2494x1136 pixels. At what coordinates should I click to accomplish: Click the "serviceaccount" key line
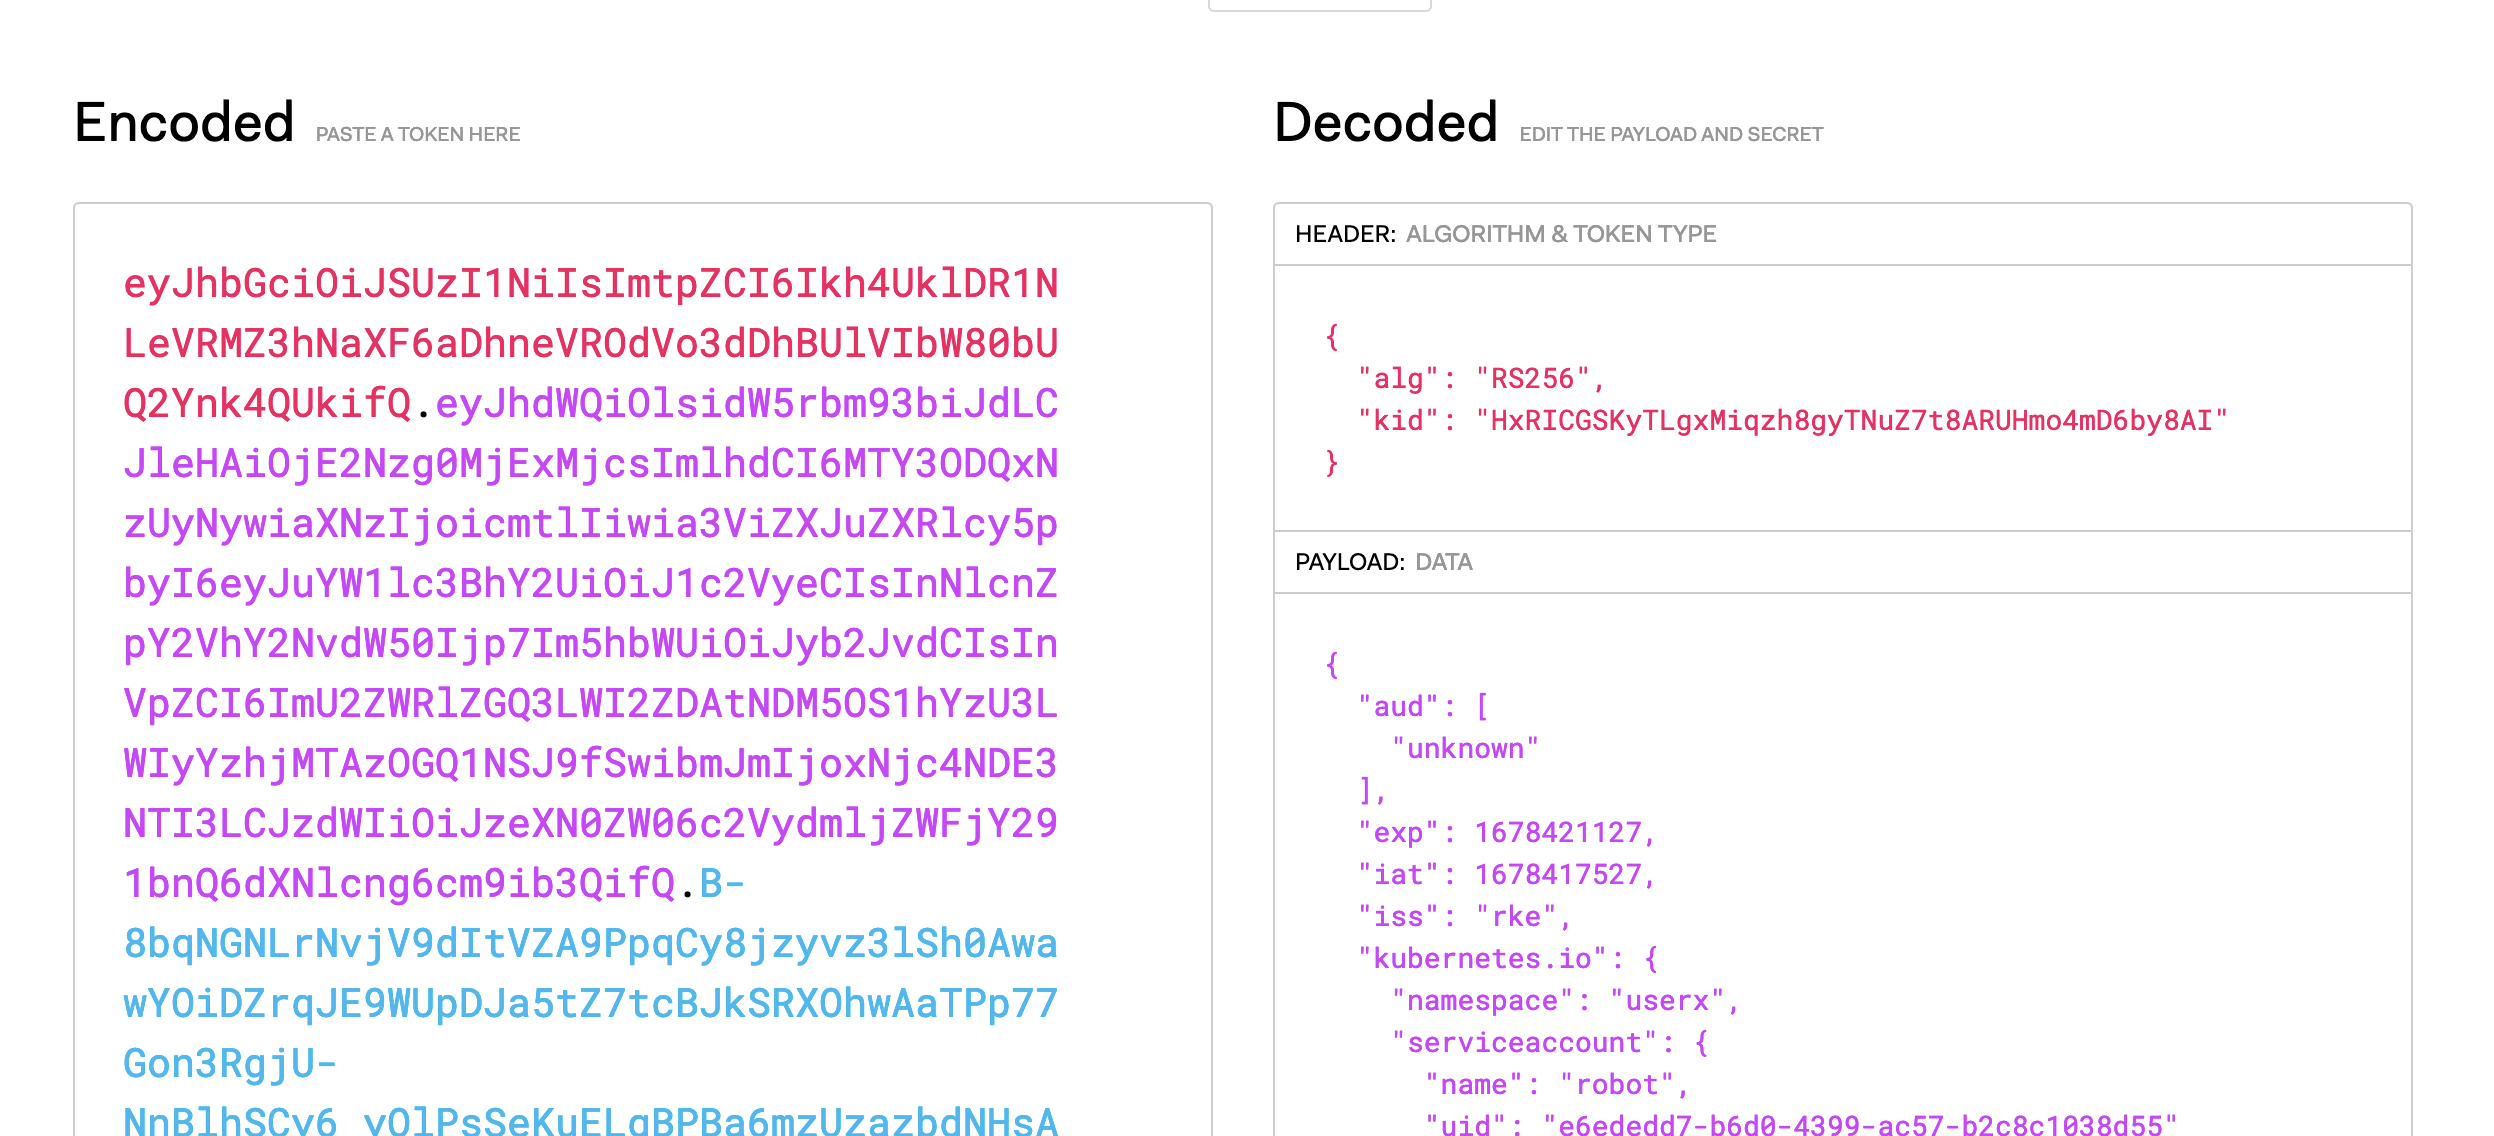tap(1551, 1043)
